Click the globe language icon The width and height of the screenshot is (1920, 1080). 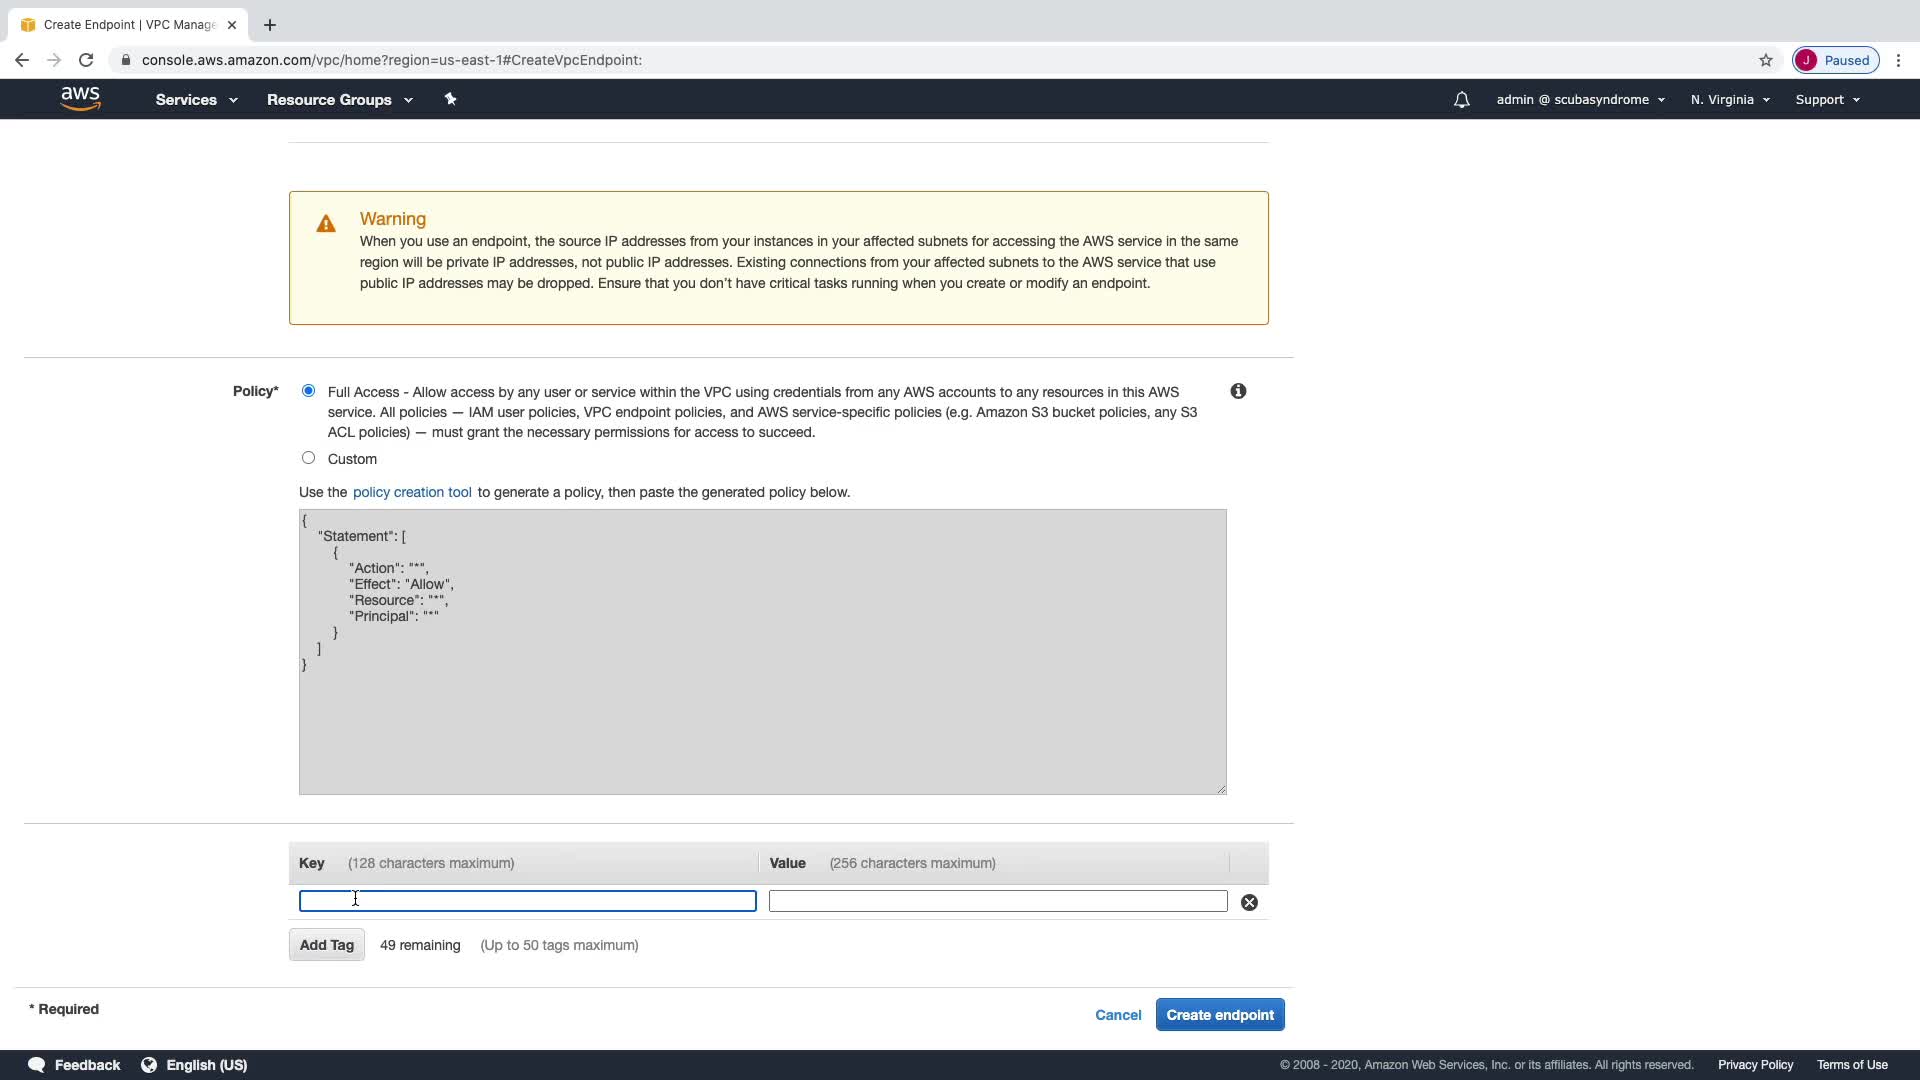tap(149, 1065)
